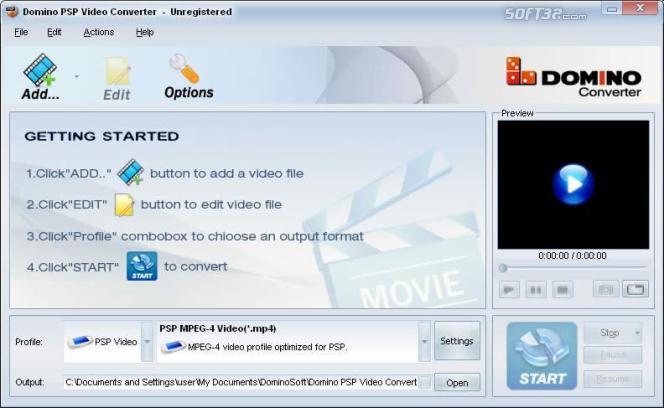
Task: Click the Domino Converter logo
Action: click(x=573, y=77)
